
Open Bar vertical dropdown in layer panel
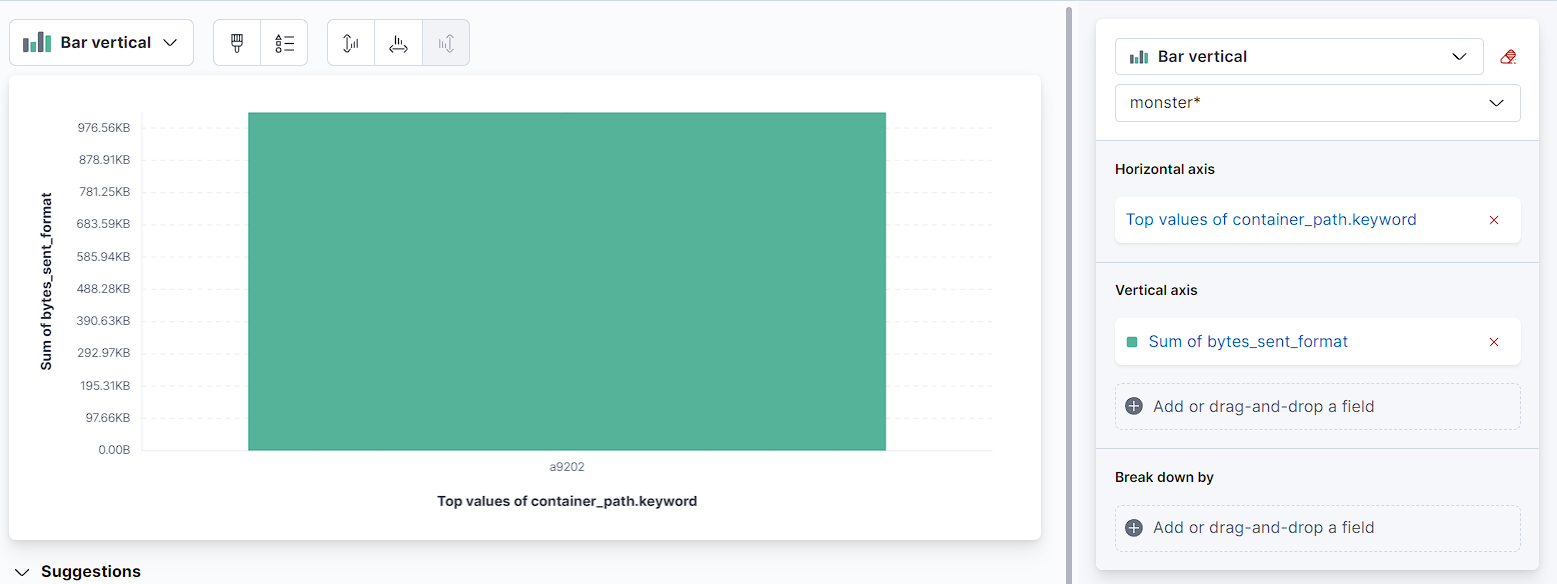click(1298, 57)
